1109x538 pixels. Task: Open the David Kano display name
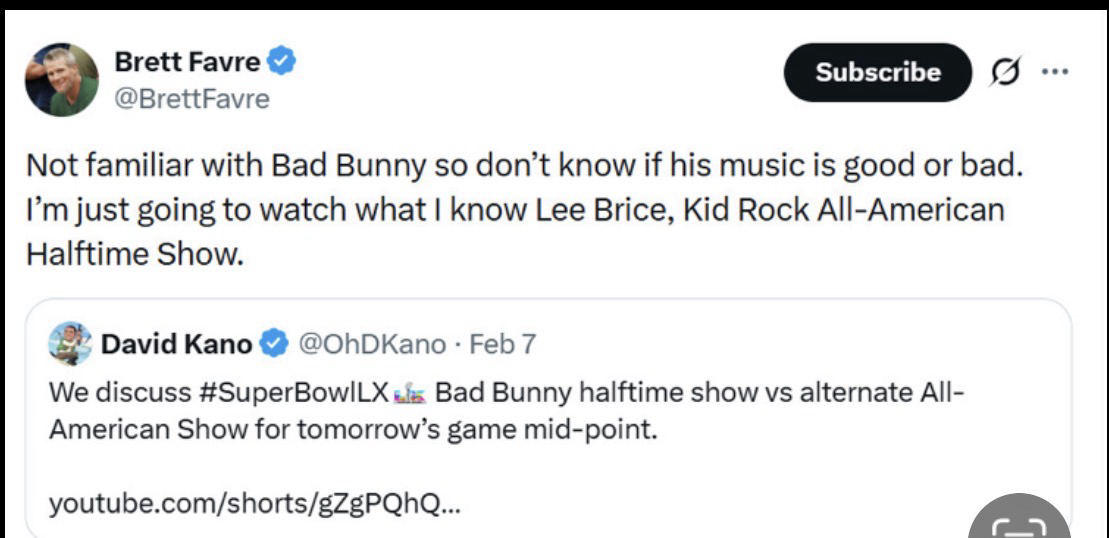tap(176, 345)
